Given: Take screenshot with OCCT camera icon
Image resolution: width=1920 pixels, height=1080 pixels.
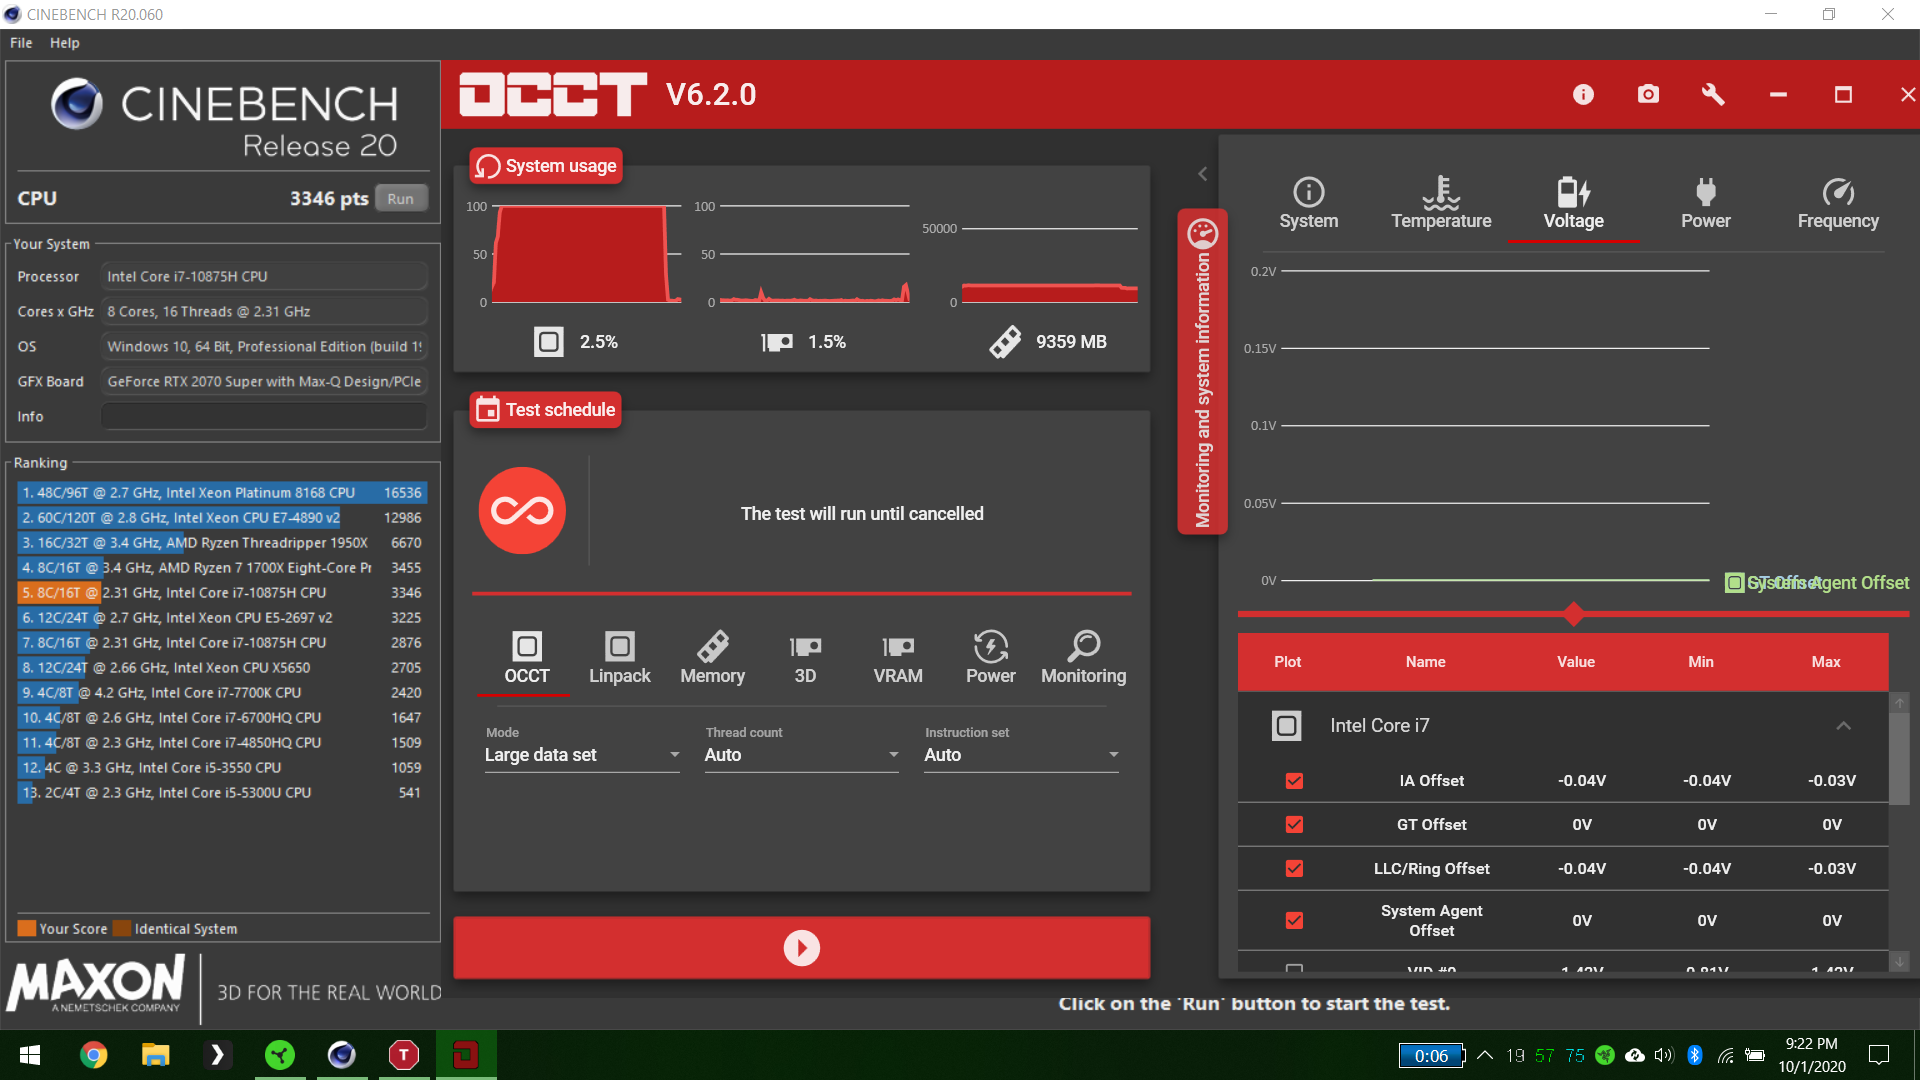Looking at the screenshot, I should pyautogui.click(x=1648, y=94).
